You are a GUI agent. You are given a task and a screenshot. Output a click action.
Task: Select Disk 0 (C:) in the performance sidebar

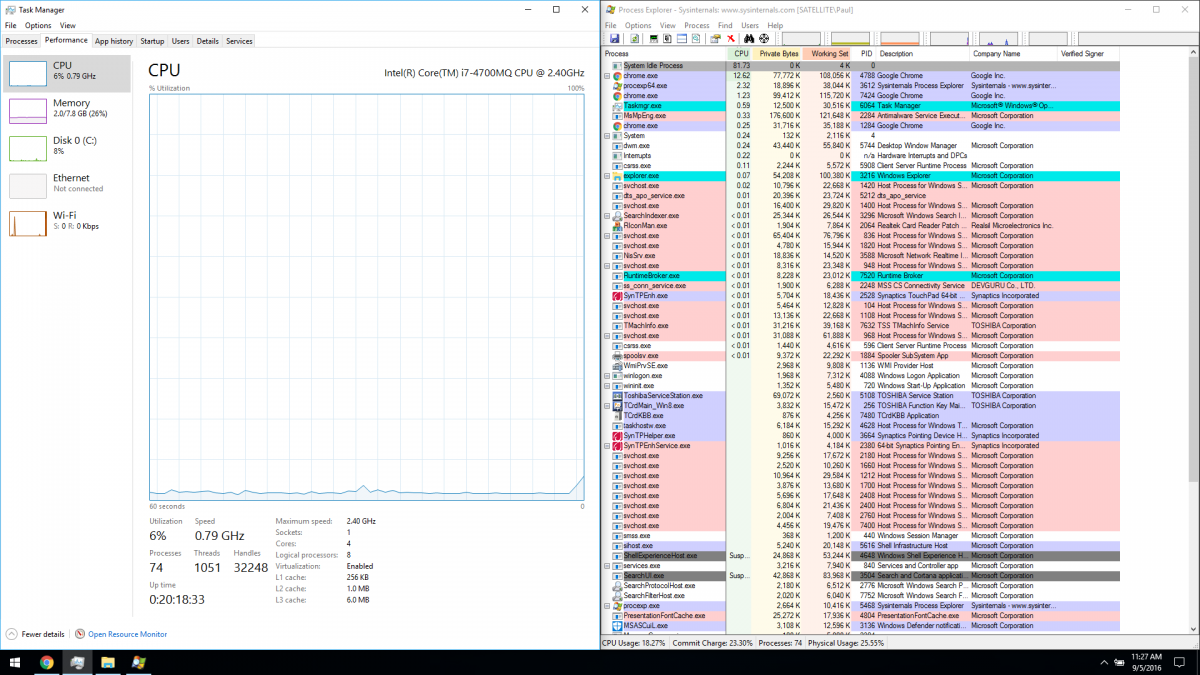pyautogui.click(x=67, y=147)
